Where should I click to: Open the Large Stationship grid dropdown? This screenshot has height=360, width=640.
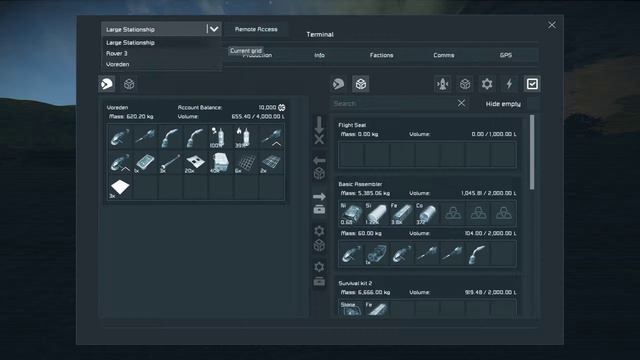click(161, 29)
